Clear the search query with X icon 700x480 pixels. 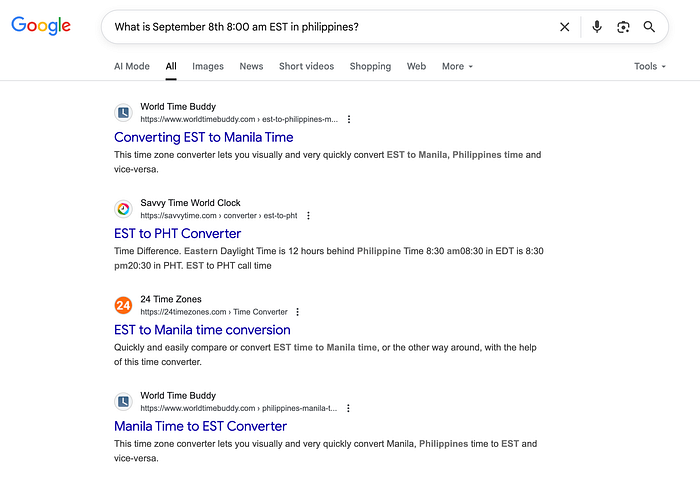click(564, 27)
